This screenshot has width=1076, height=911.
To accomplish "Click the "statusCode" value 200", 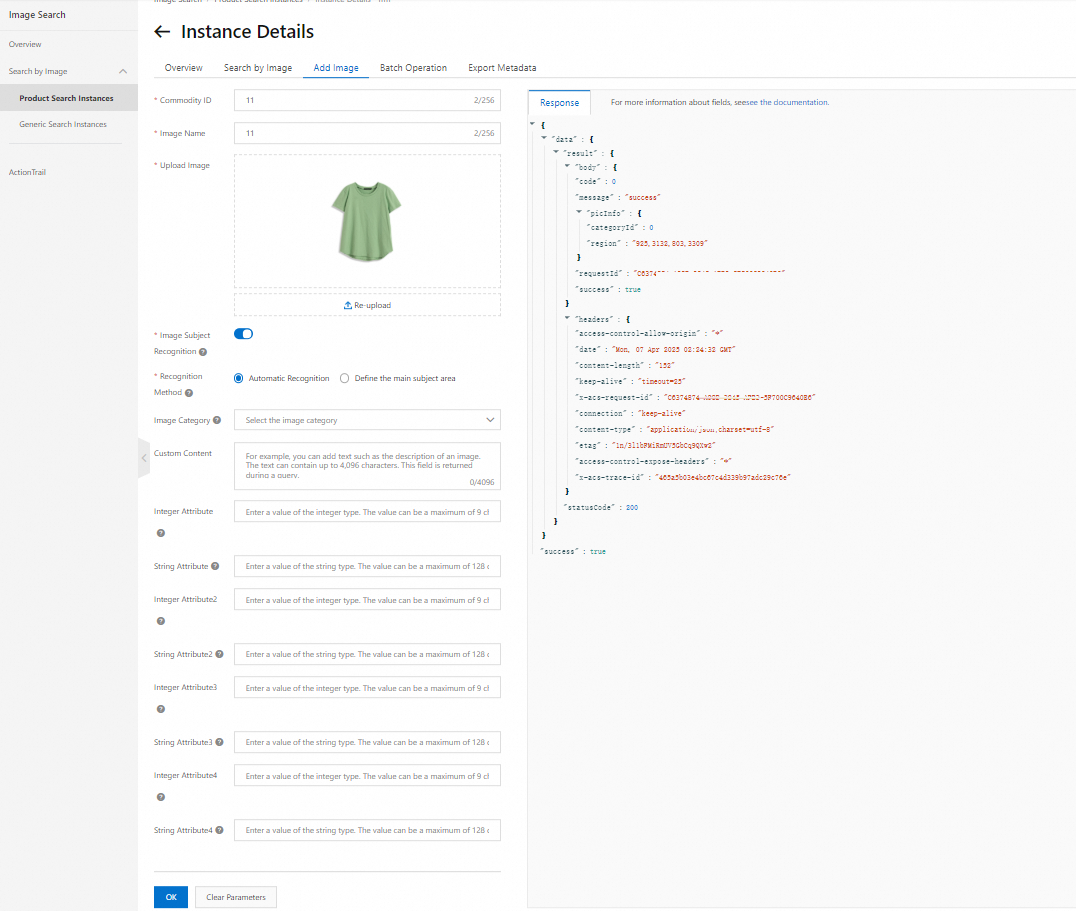I will (x=632, y=508).
